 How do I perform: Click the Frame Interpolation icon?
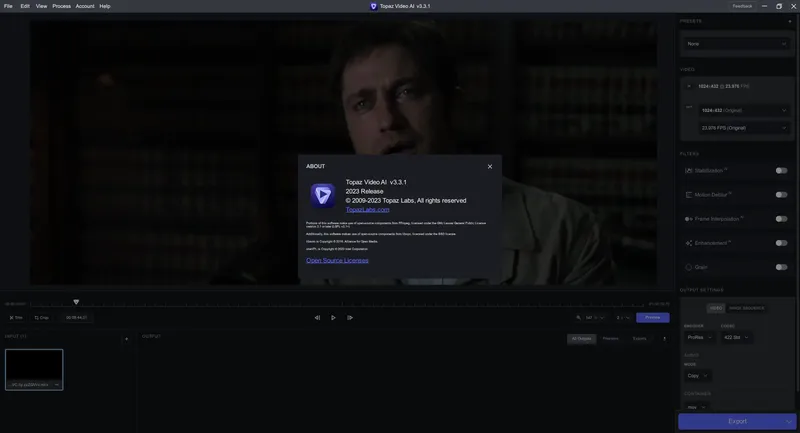click(688, 219)
